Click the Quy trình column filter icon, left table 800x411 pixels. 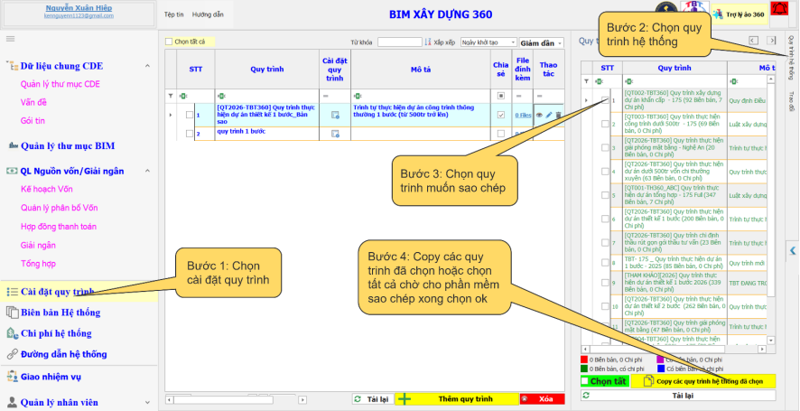220,96
